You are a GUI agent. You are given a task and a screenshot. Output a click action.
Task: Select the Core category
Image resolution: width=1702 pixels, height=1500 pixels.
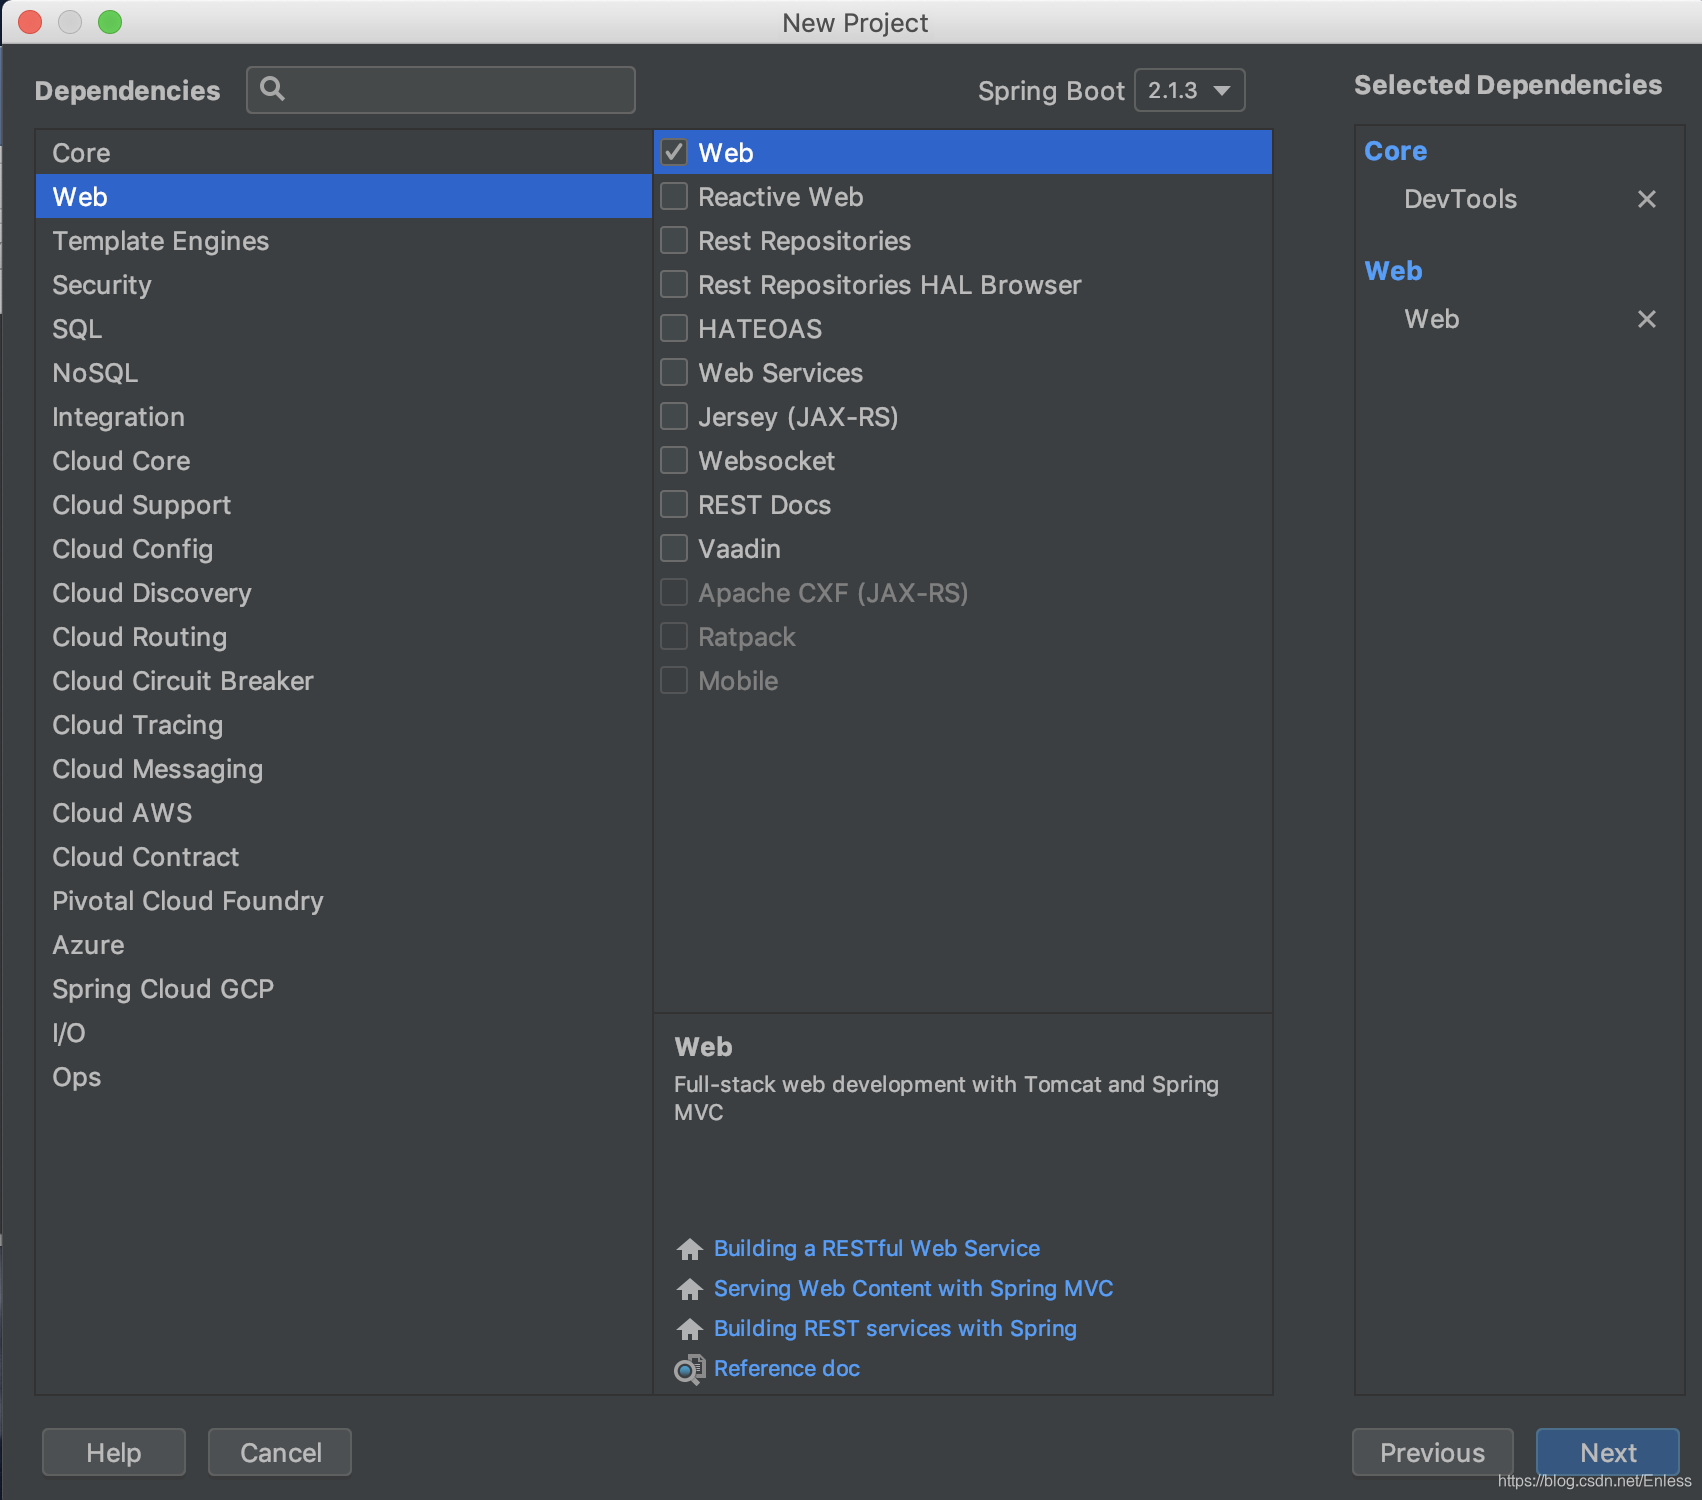[x=344, y=153]
